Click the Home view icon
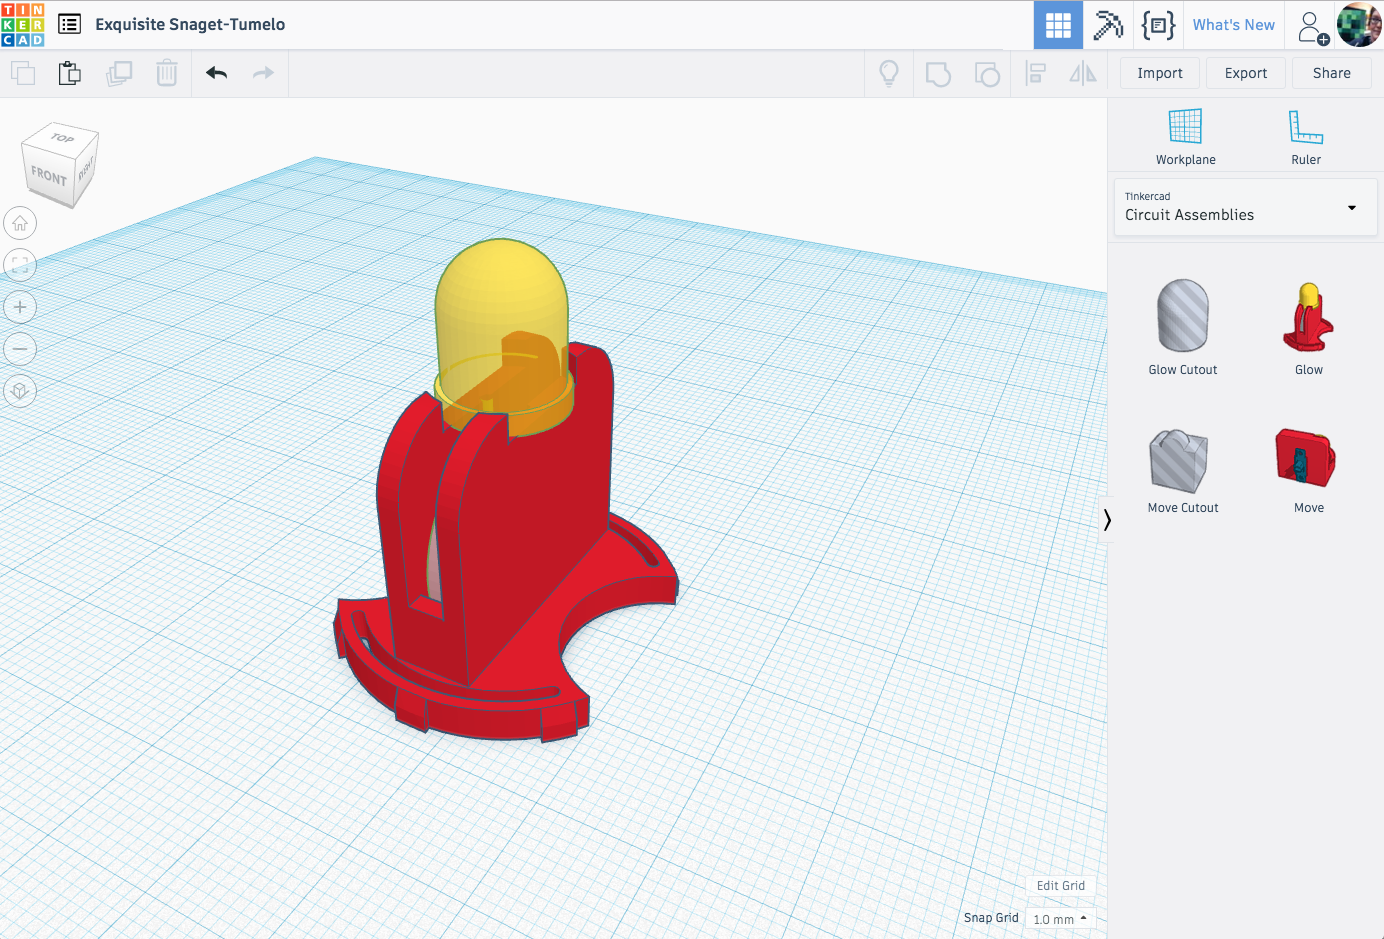 pyautogui.click(x=20, y=223)
